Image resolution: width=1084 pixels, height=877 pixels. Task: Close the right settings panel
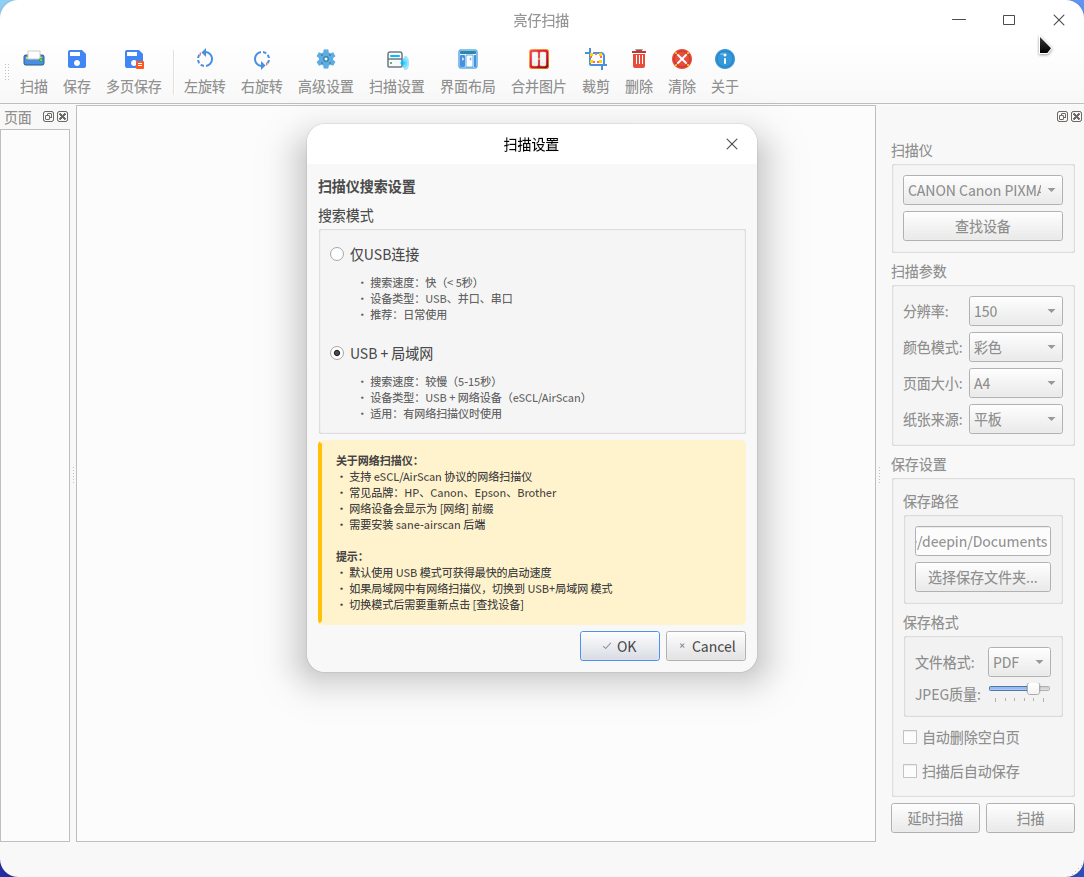(1076, 116)
